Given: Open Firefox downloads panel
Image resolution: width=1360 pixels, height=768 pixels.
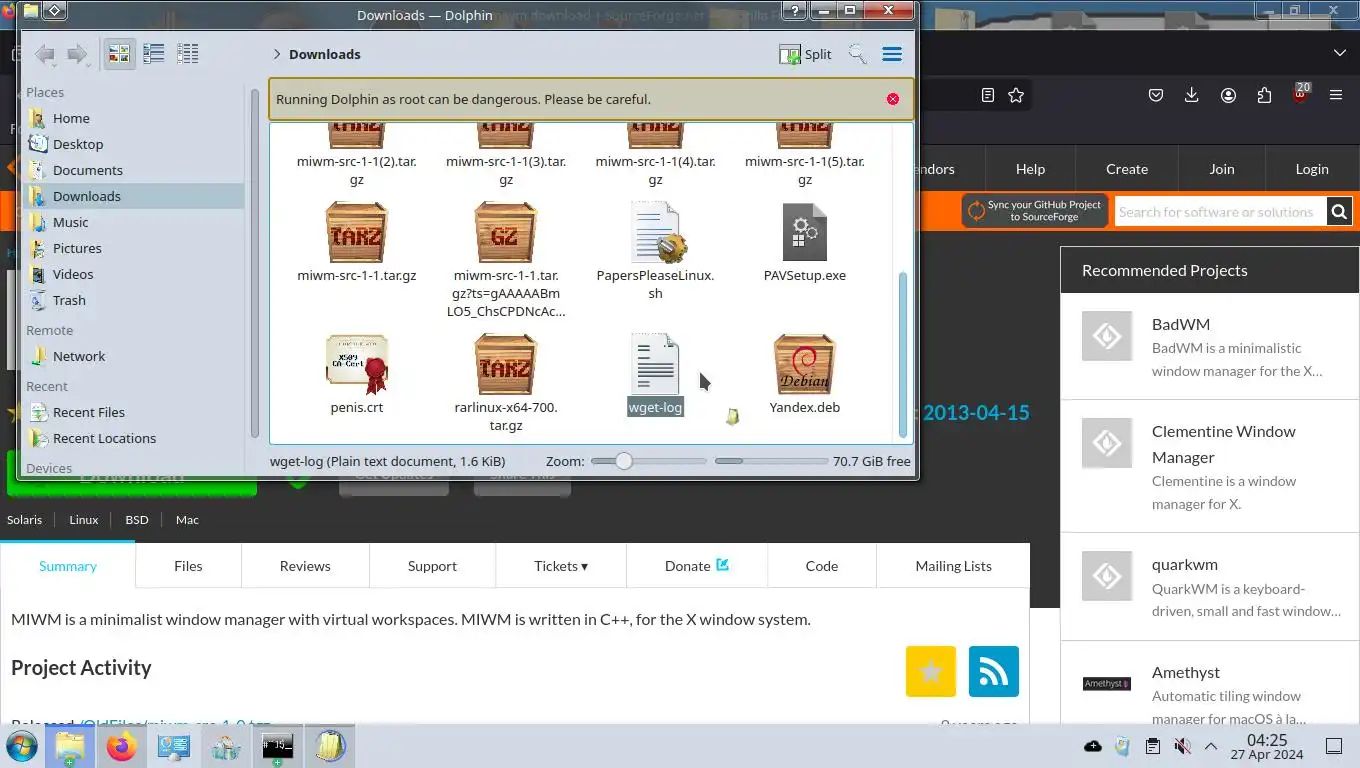Looking at the screenshot, I should [x=1191, y=95].
